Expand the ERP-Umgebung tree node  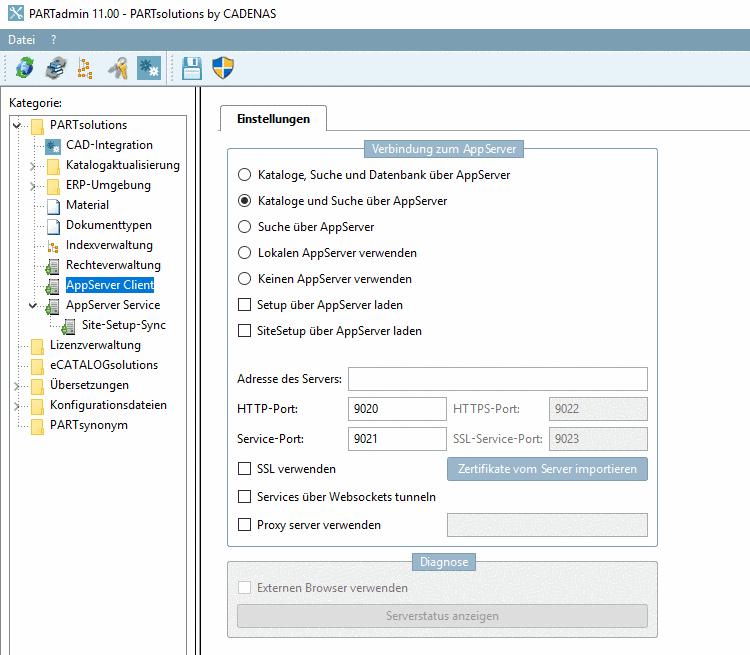[33, 186]
